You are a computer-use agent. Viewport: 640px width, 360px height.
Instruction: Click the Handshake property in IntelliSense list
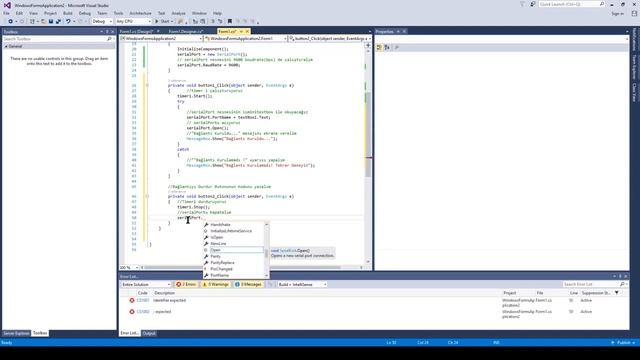(x=220, y=224)
